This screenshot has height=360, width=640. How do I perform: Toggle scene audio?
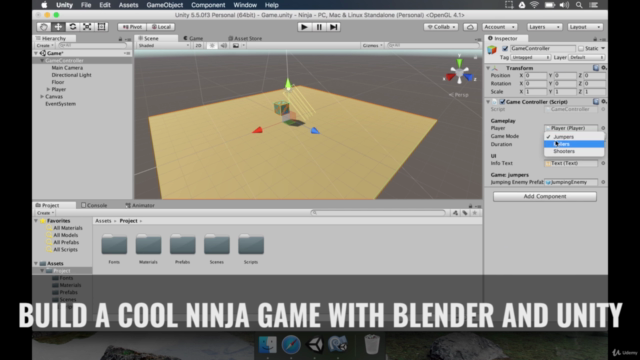click(x=224, y=45)
